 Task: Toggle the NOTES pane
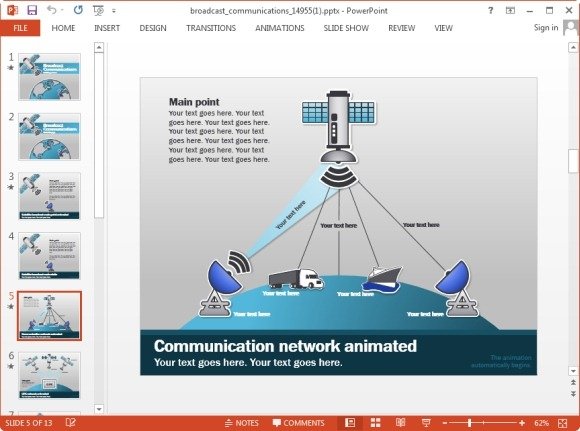coord(242,423)
